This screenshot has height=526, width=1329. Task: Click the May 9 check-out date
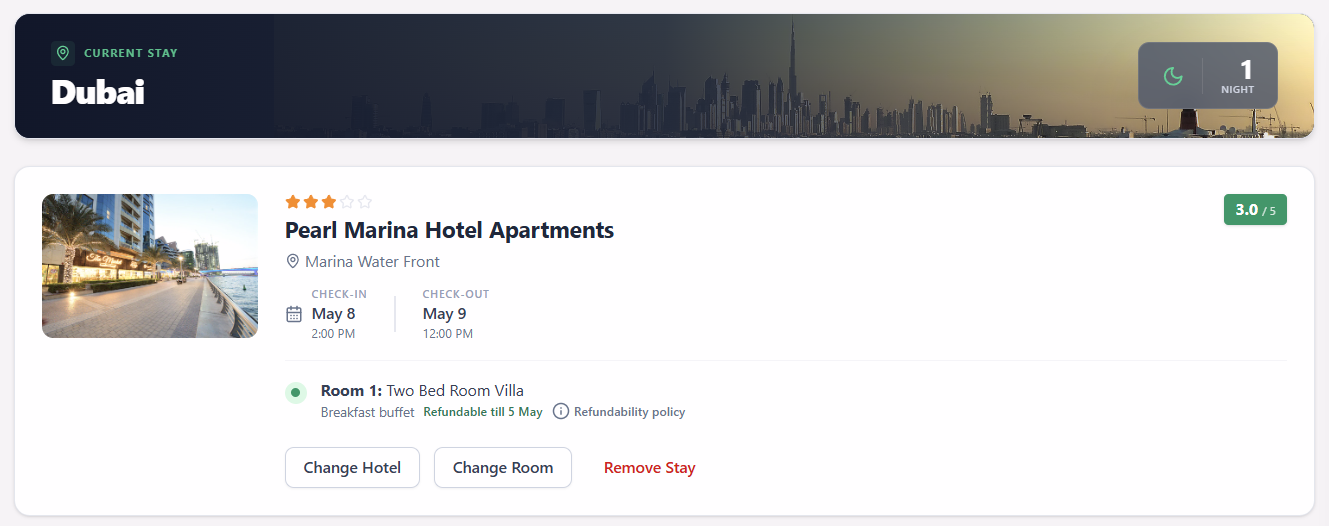[445, 313]
